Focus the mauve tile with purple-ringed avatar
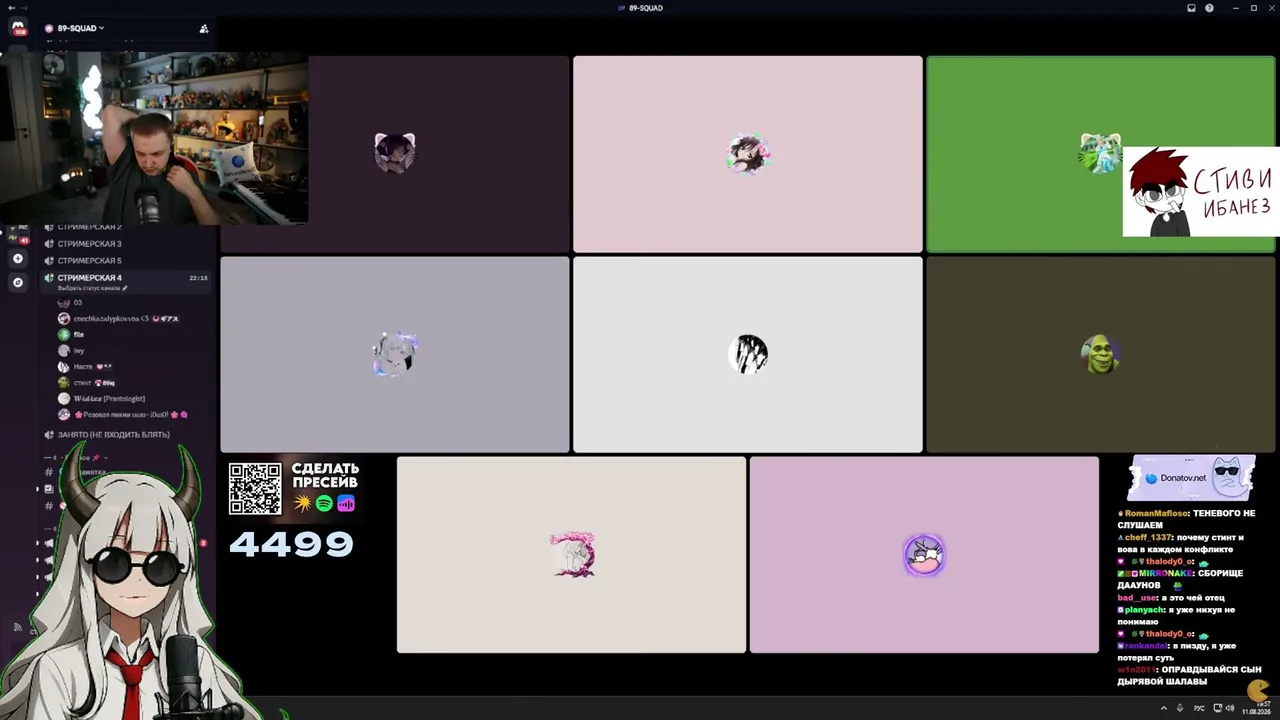 tap(924, 555)
